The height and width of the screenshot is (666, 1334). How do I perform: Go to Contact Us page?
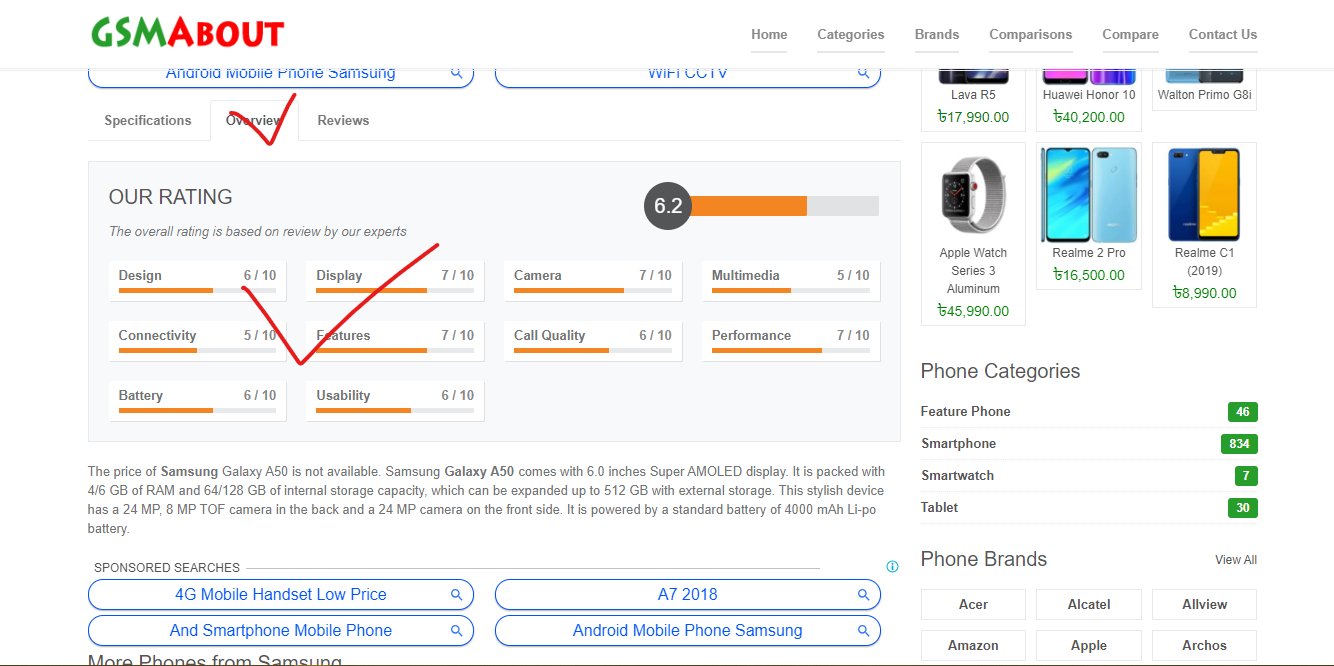pyautogui.click(x=1222, y=35)
